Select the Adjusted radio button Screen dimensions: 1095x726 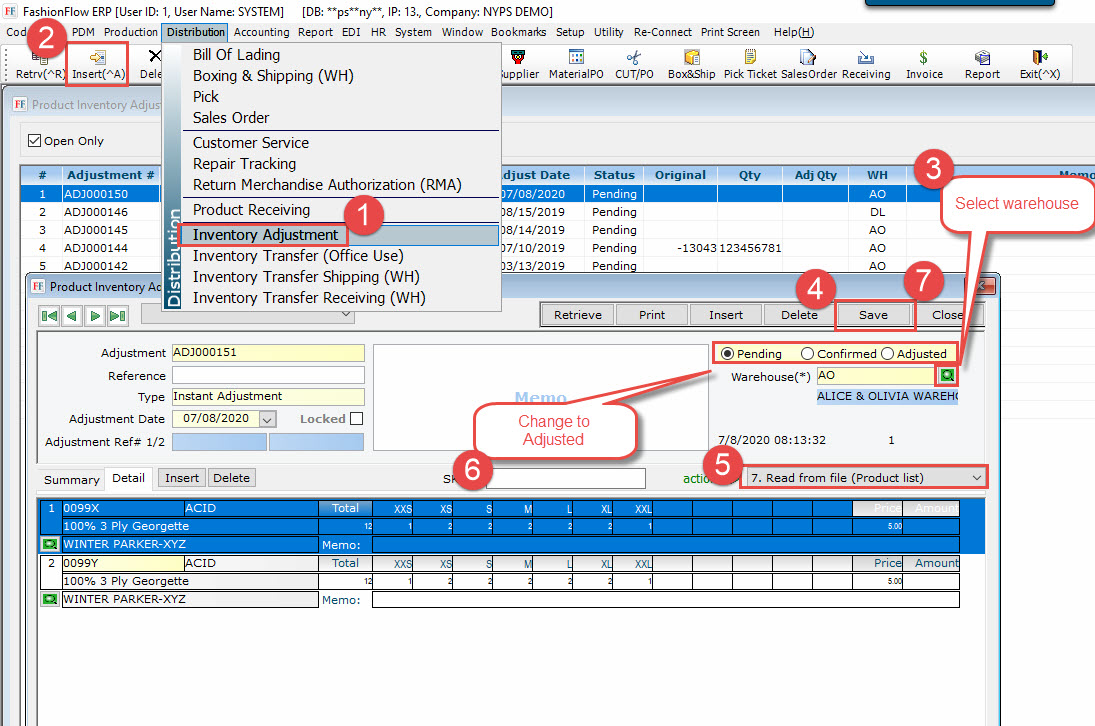pyautogui.click(x=887, y=353)
